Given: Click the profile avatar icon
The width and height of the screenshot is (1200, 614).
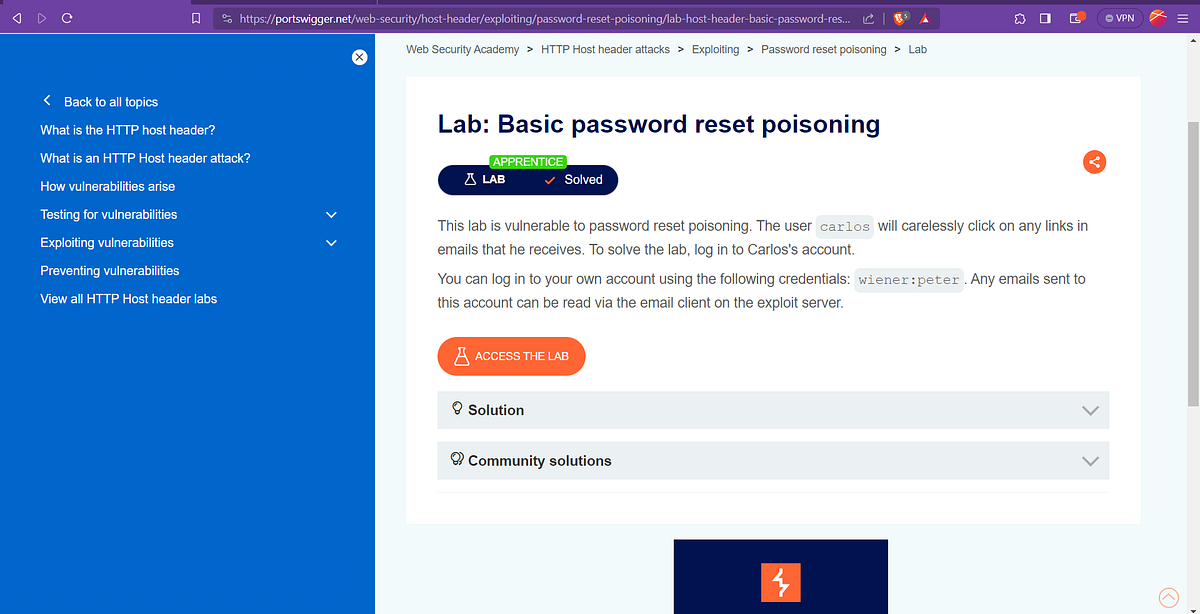Looking at the screenshot, I should (x=1157, y=17).
